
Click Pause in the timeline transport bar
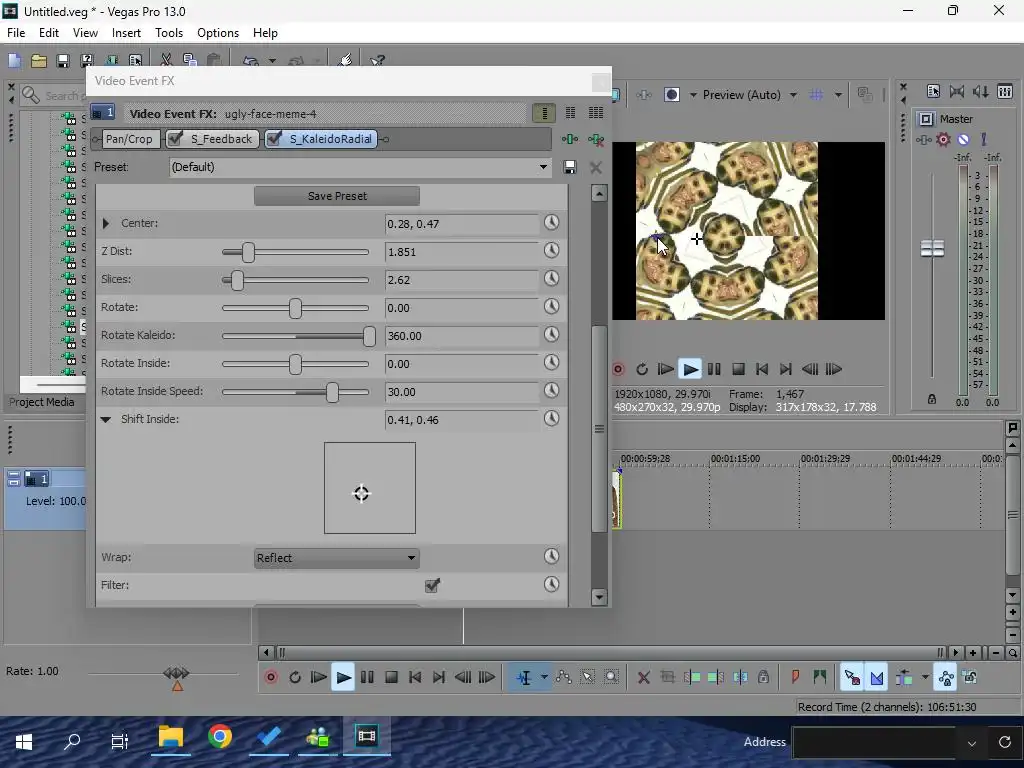(x=367, y=678)
